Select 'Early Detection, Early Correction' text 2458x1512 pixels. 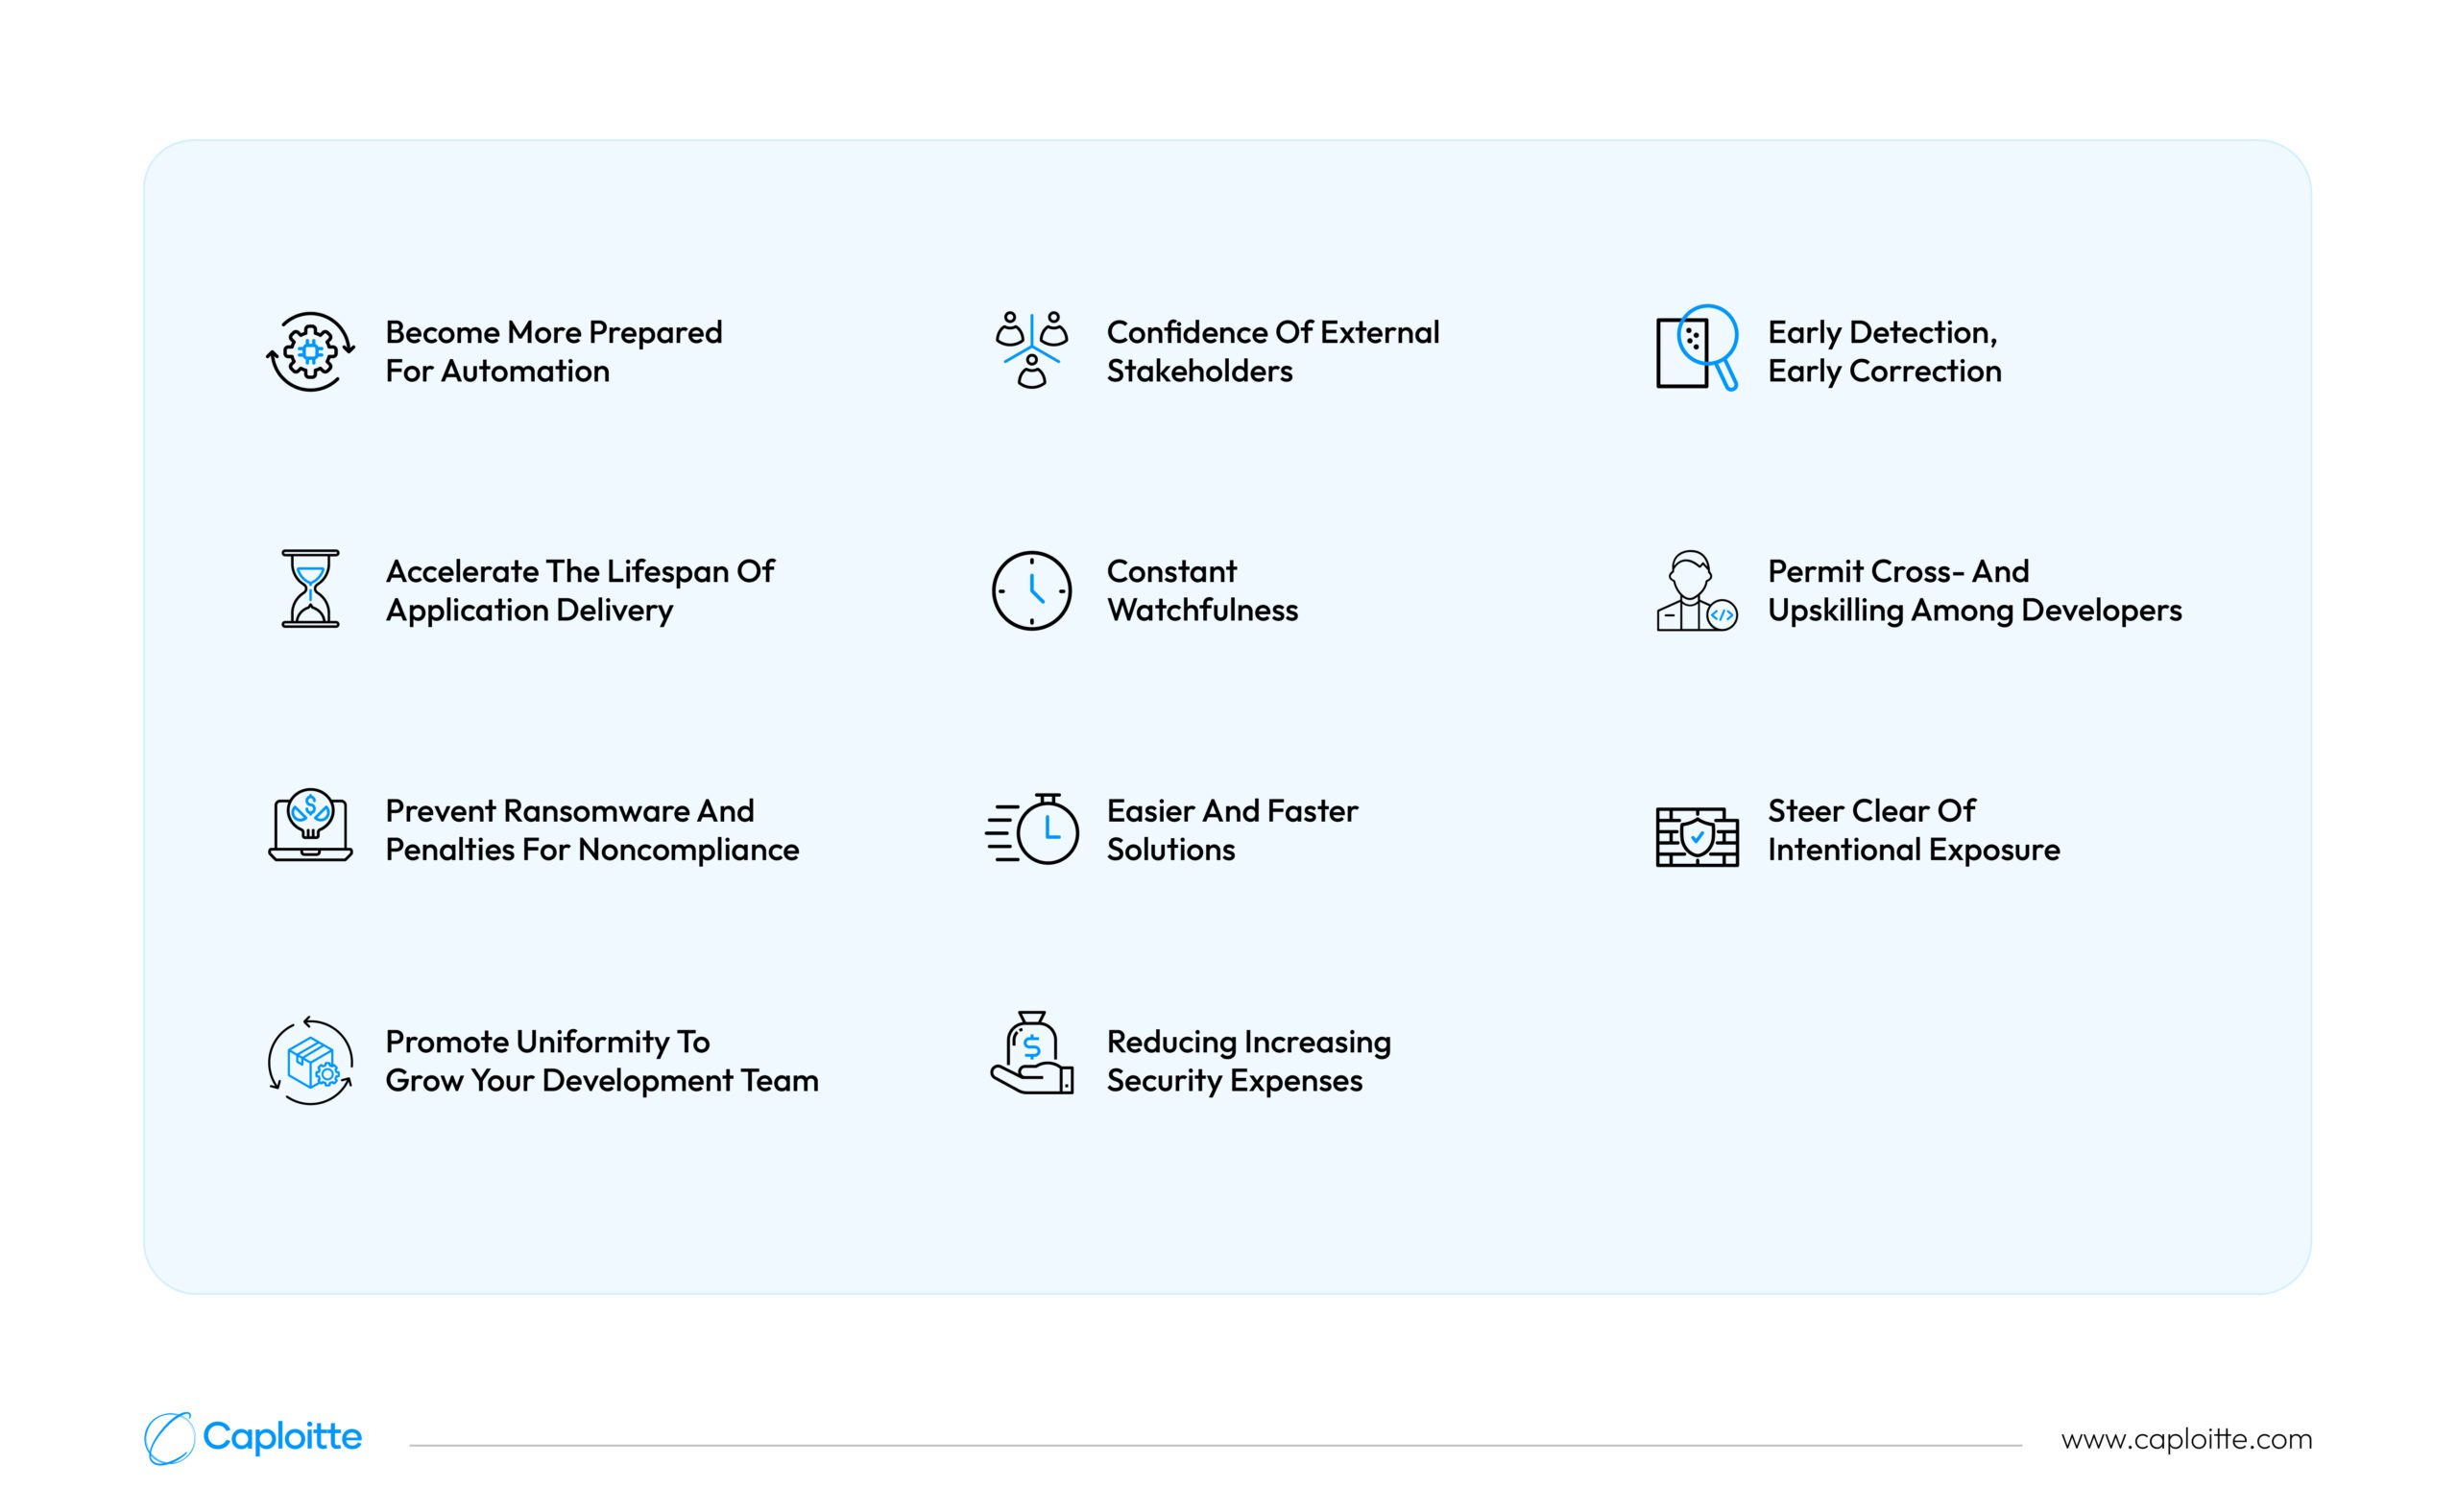[x=1884, y=351]
